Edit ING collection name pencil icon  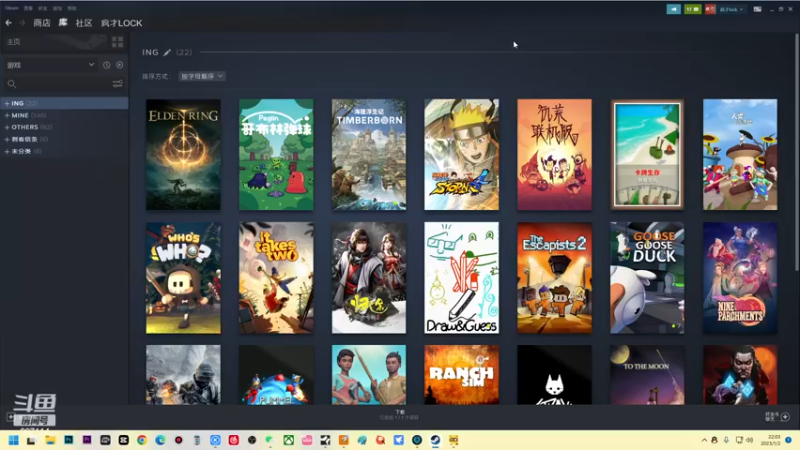pyautogui.click(x=167, y=52)
